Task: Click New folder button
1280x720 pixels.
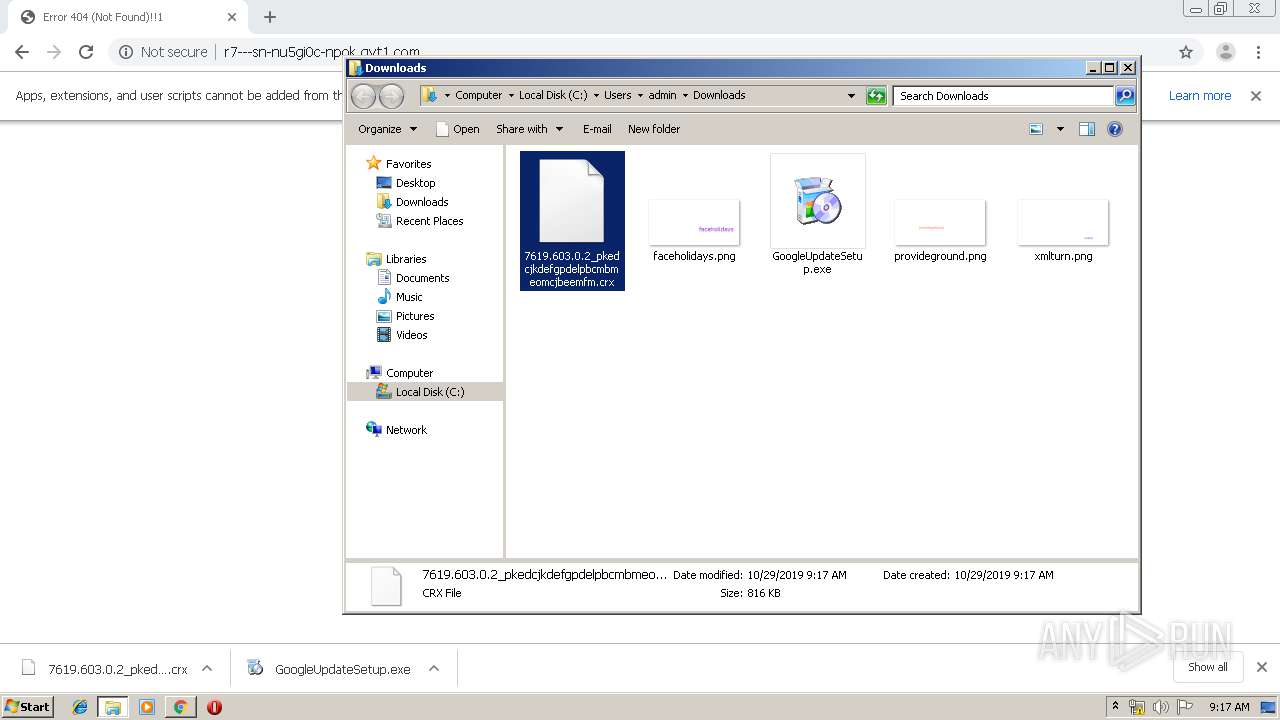Action: click(654, 129)
